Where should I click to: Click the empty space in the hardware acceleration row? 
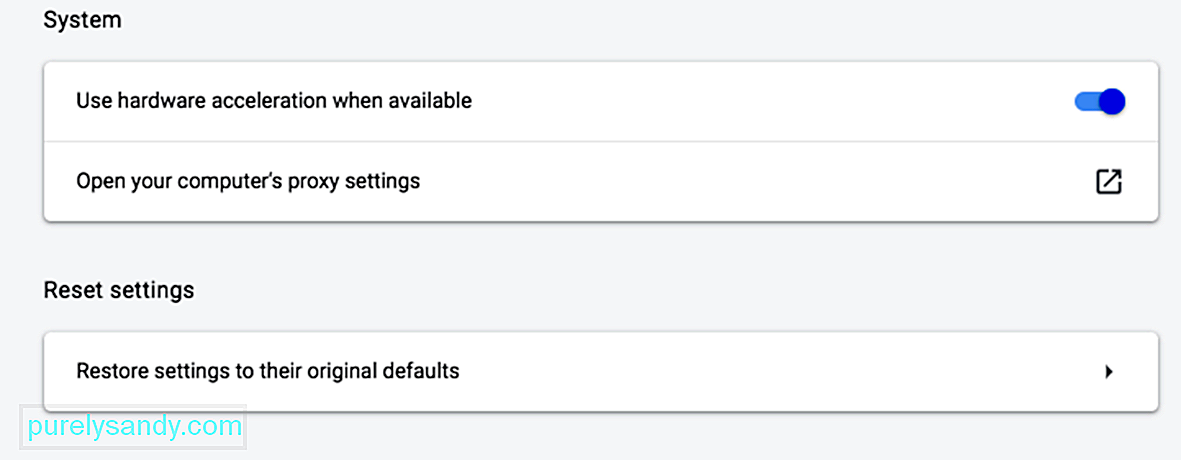tap(768, 101)
